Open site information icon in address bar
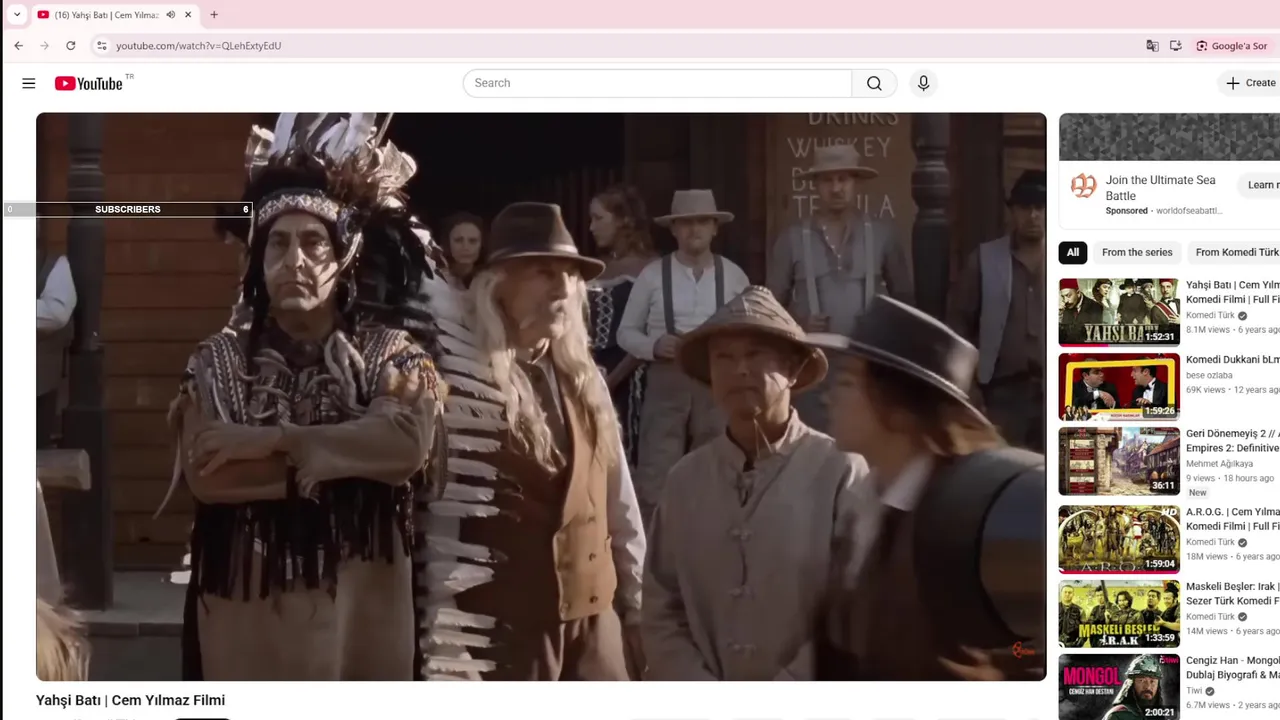 (101, 46)
